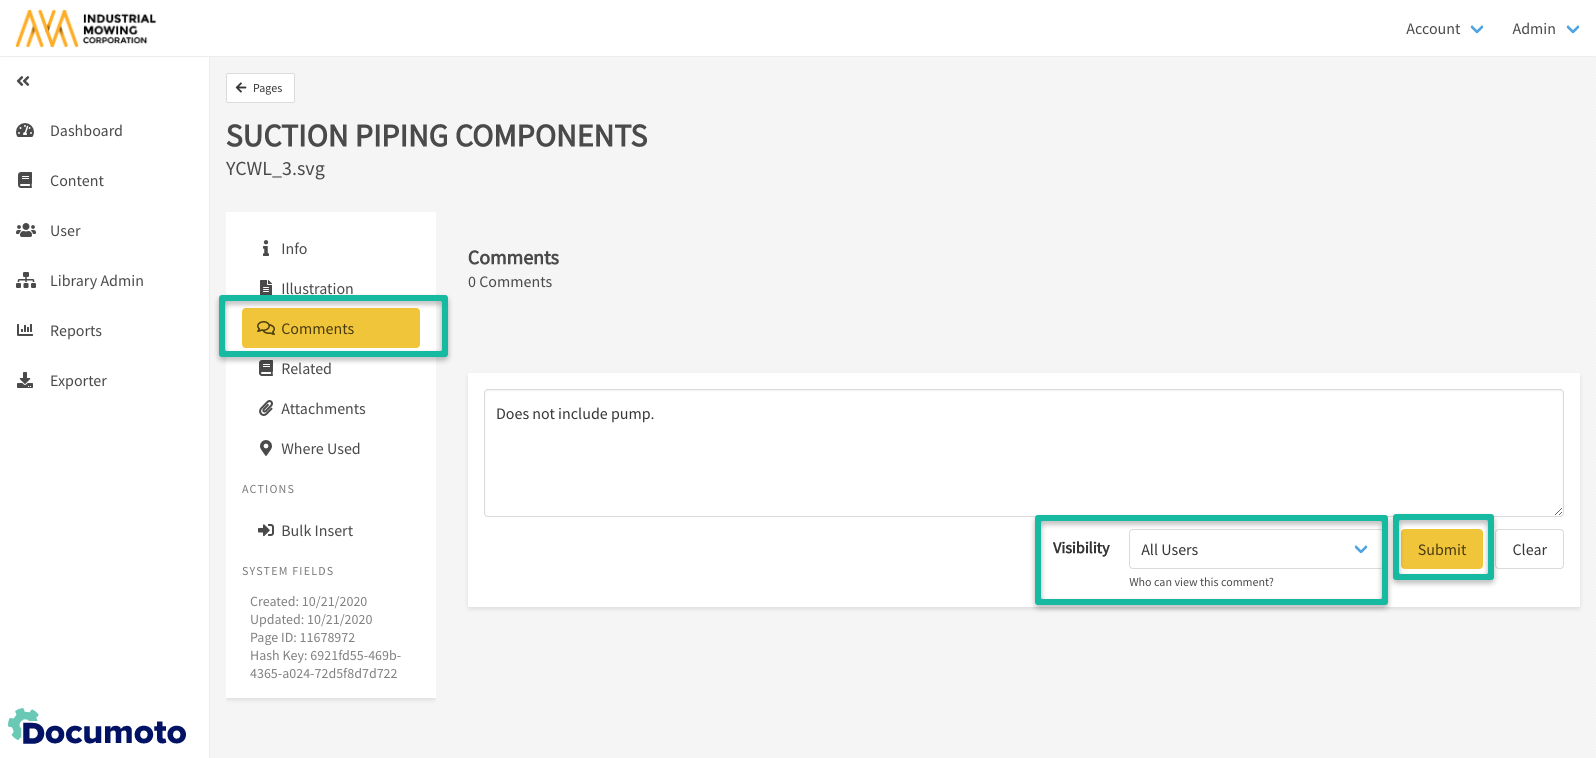Expand the Account menu
This screenshot has width=1596, height=758.
(x=1444, y=29)
